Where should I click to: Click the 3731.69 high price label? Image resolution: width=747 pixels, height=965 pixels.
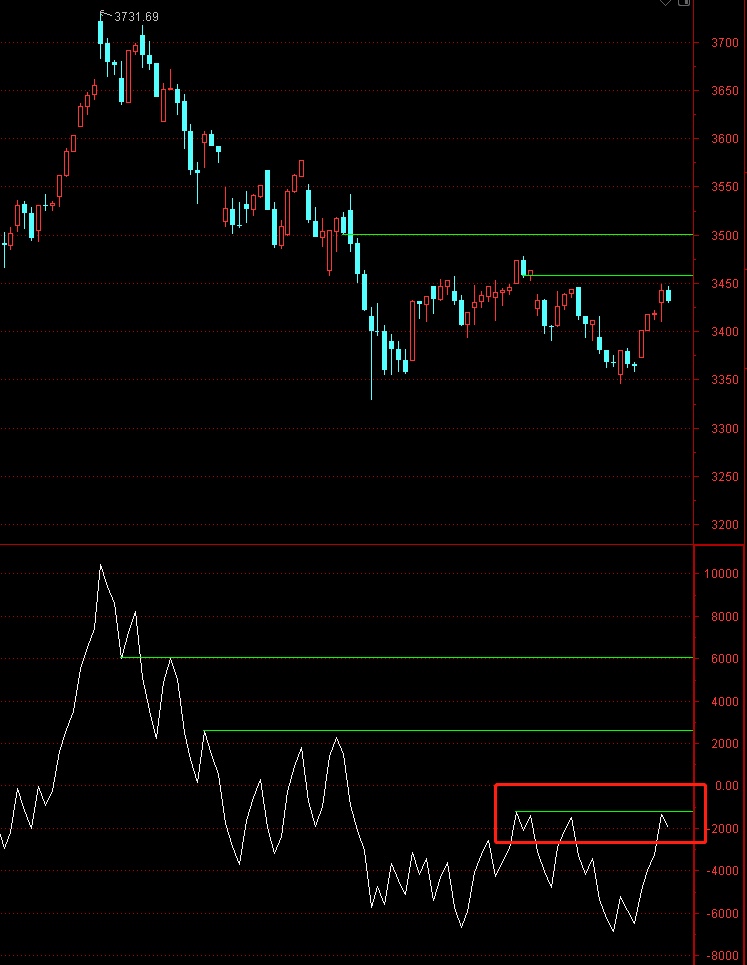pyautogui.click(x=136, y=17)
